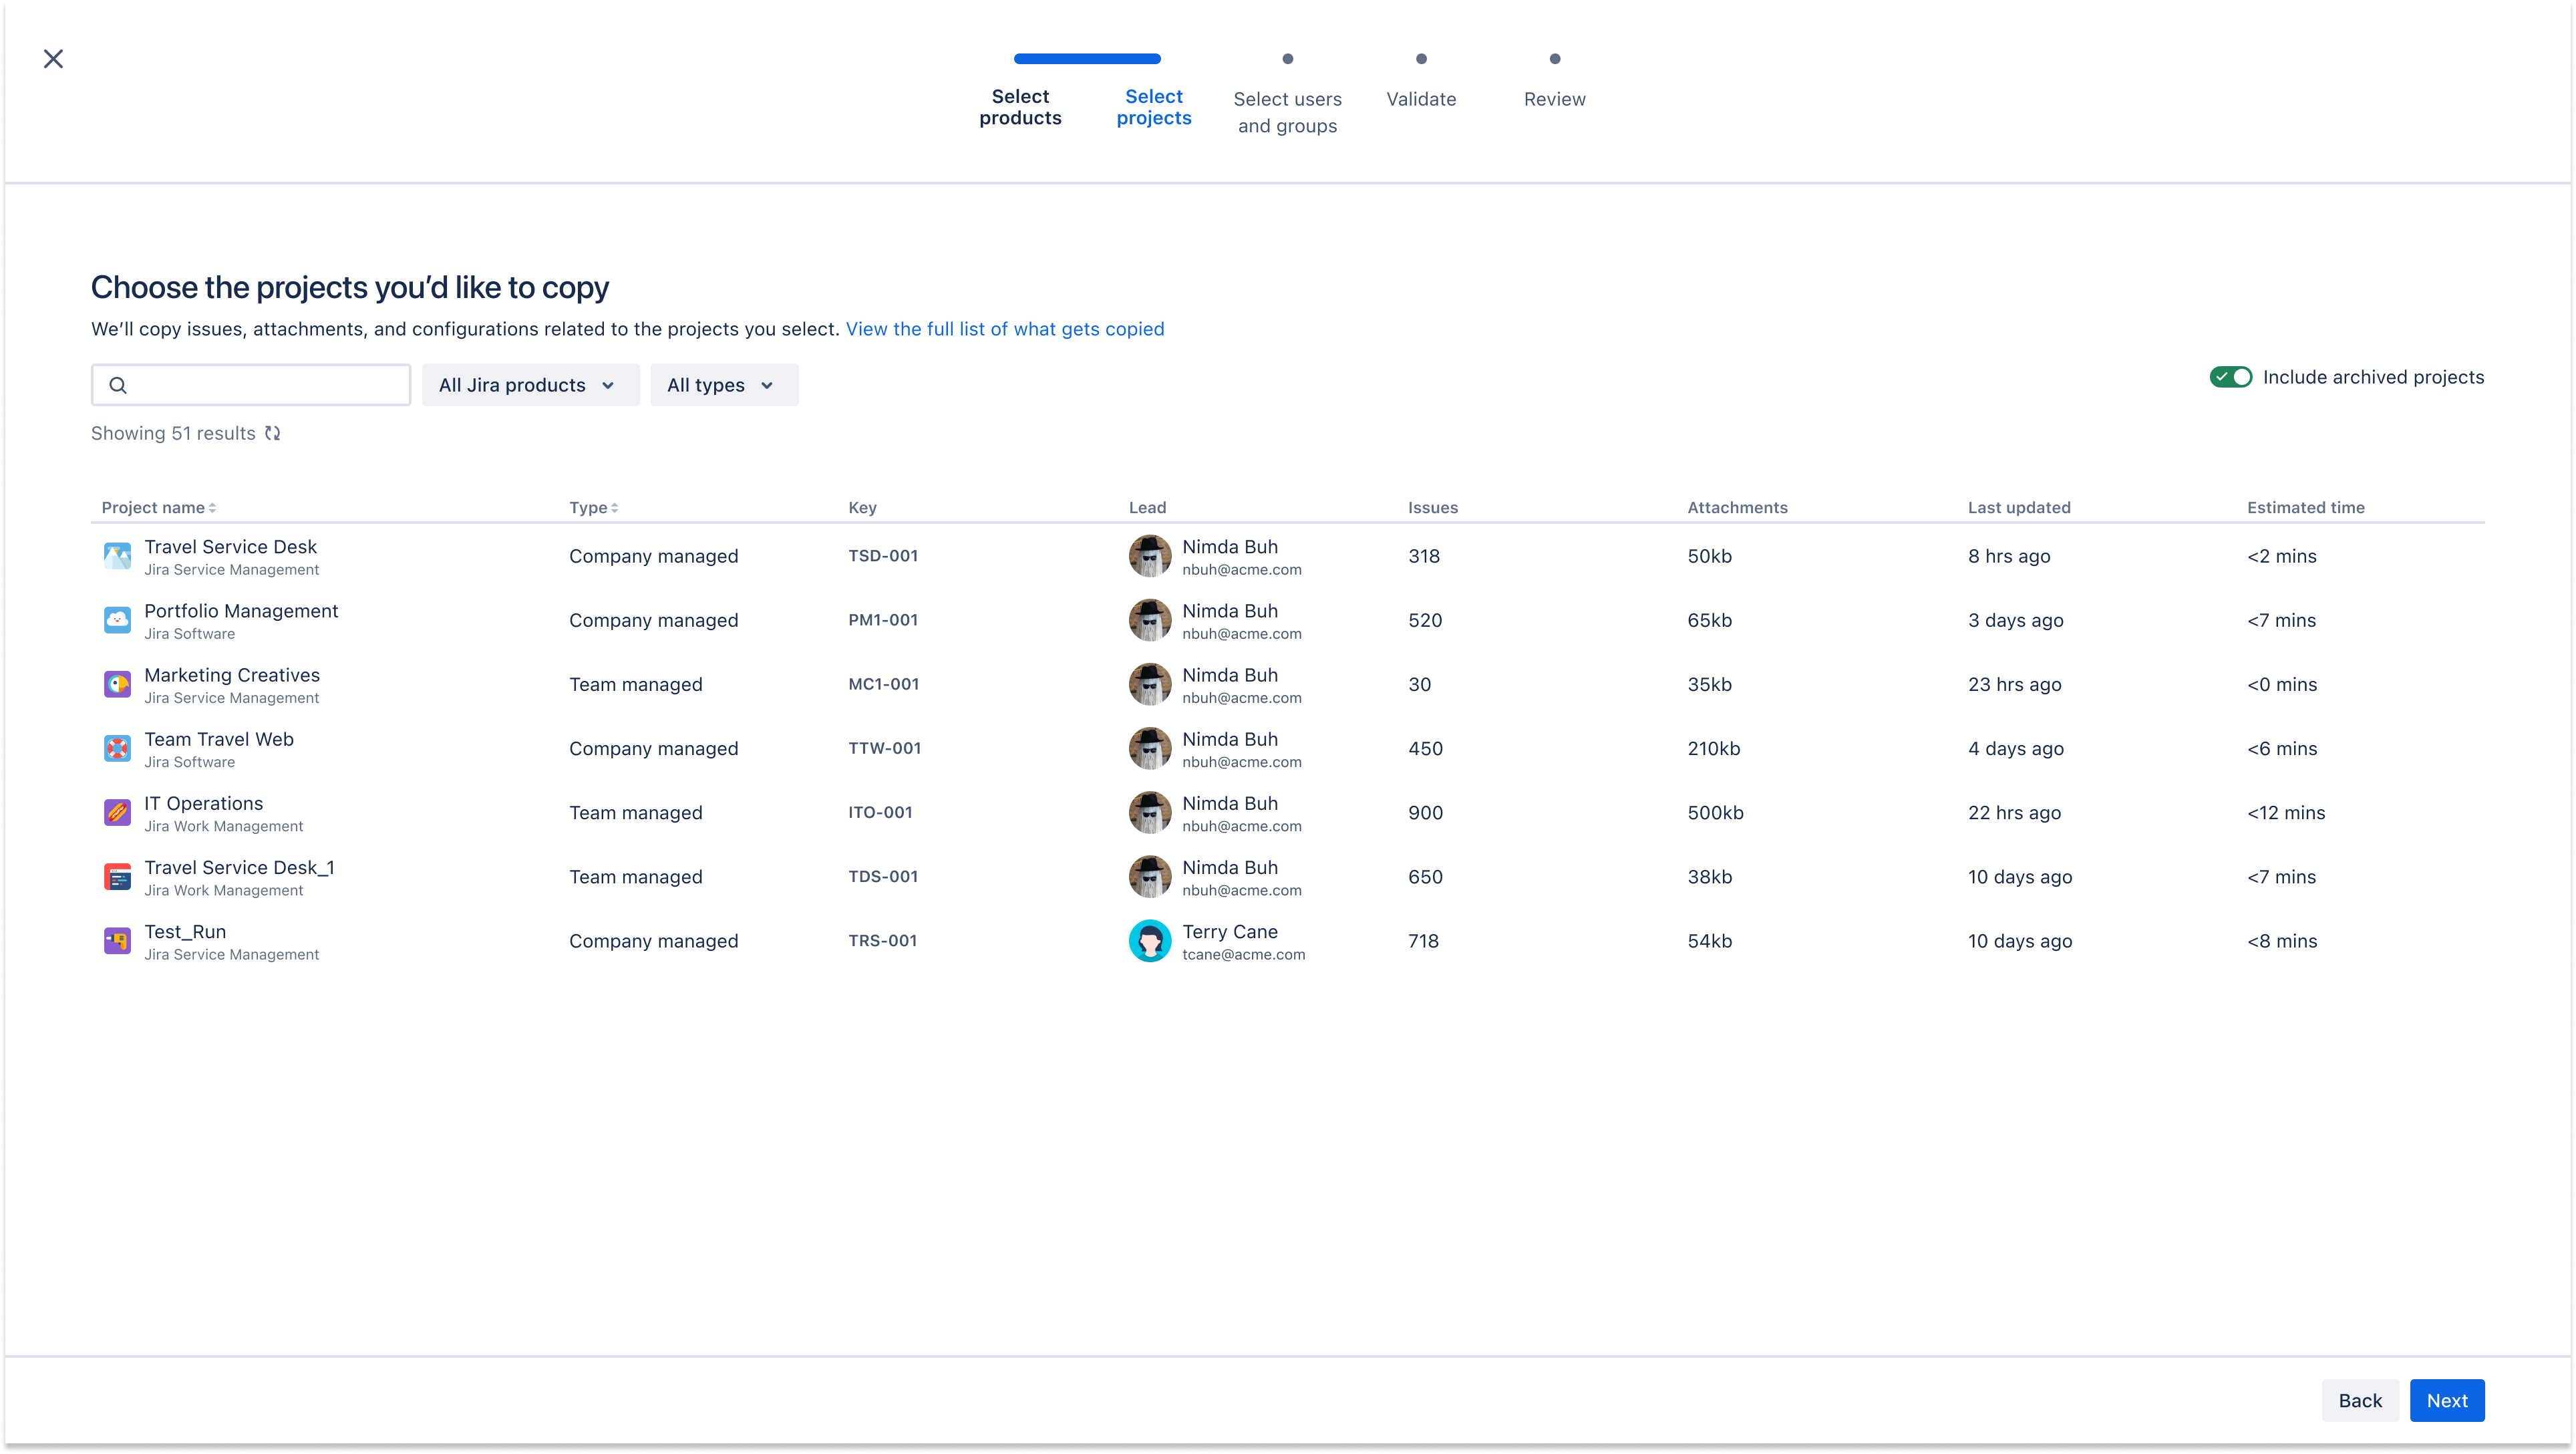Screen dimensions: 2576x1454
Task: Toggle Include archived projects switch
Action: pyautogui.click(x=2230, y=377)
